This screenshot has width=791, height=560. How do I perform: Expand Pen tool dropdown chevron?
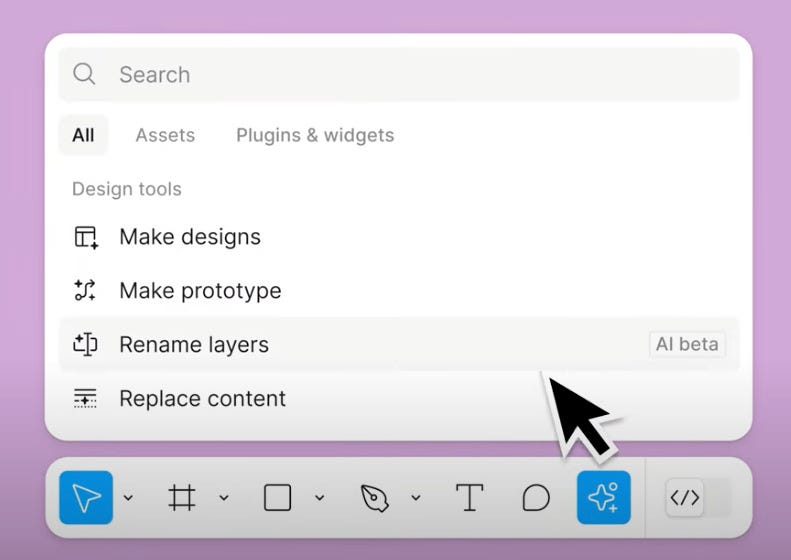(416, 498)
